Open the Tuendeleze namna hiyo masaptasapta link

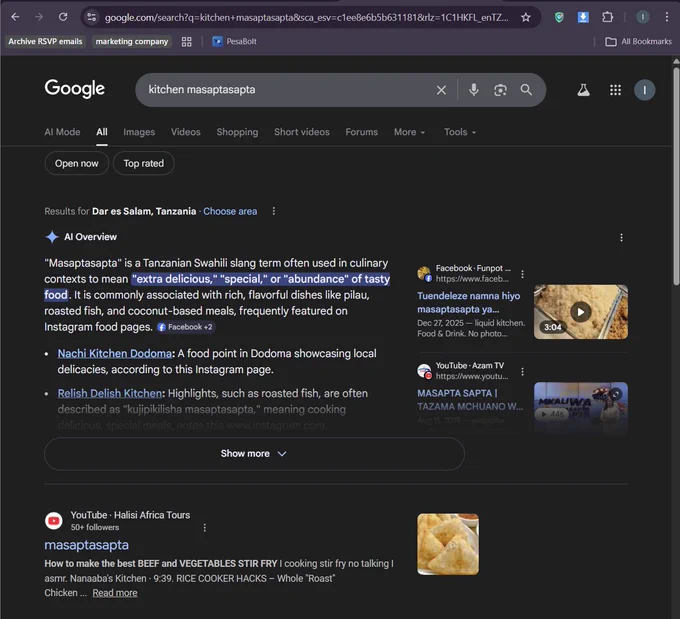point(469,302)
